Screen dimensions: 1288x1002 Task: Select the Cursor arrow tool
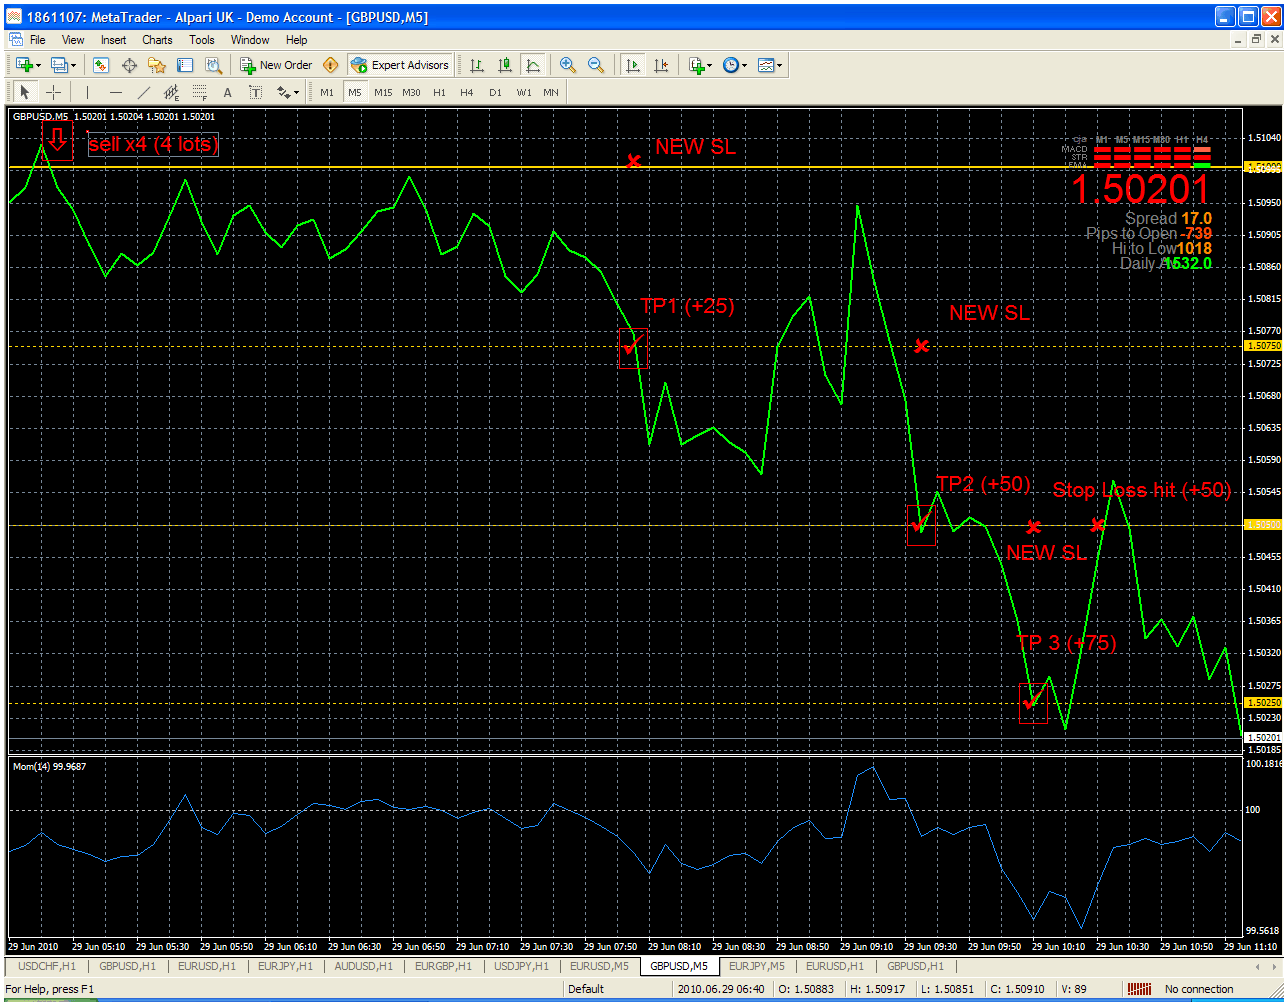(x=25, y=92)
